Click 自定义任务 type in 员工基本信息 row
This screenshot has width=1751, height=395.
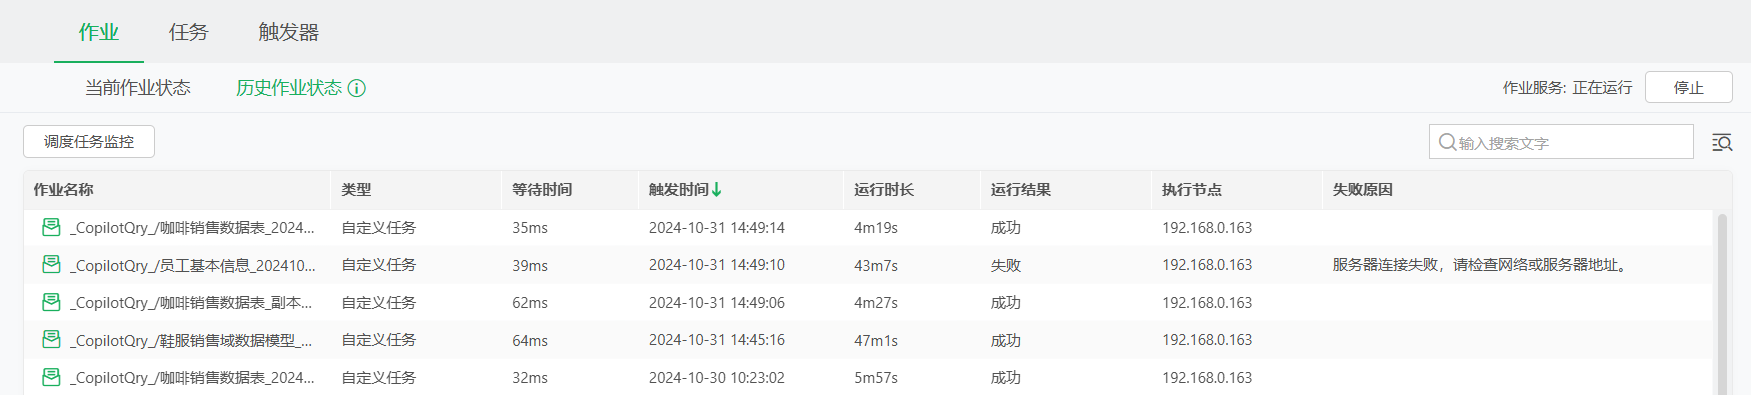379,265
